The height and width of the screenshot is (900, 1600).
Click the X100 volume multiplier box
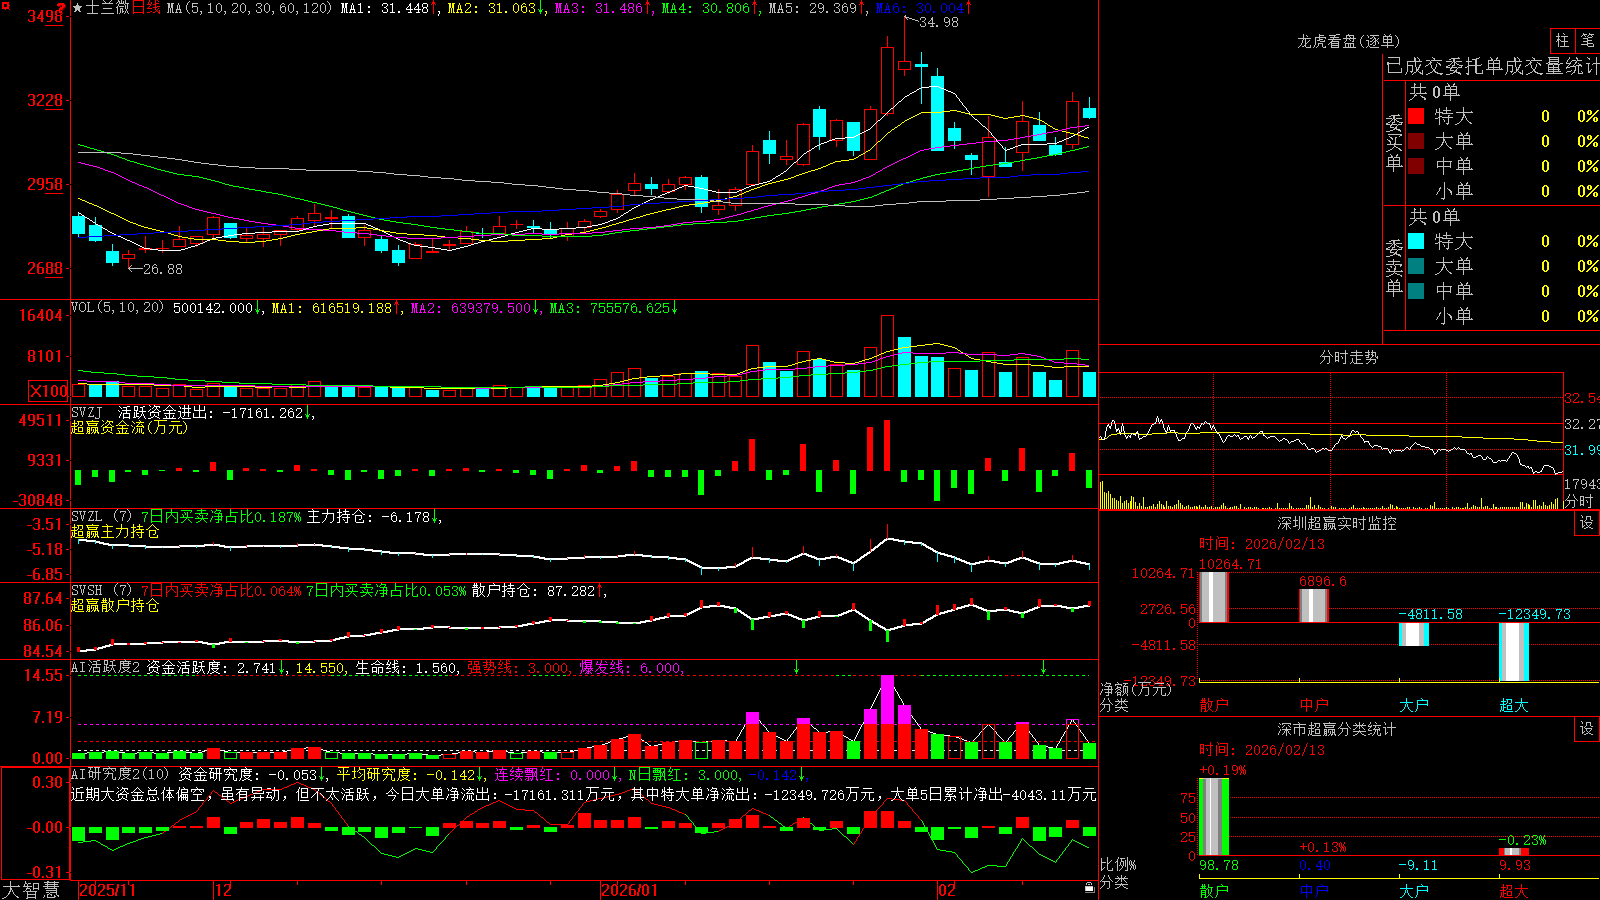tap(49, 391)
